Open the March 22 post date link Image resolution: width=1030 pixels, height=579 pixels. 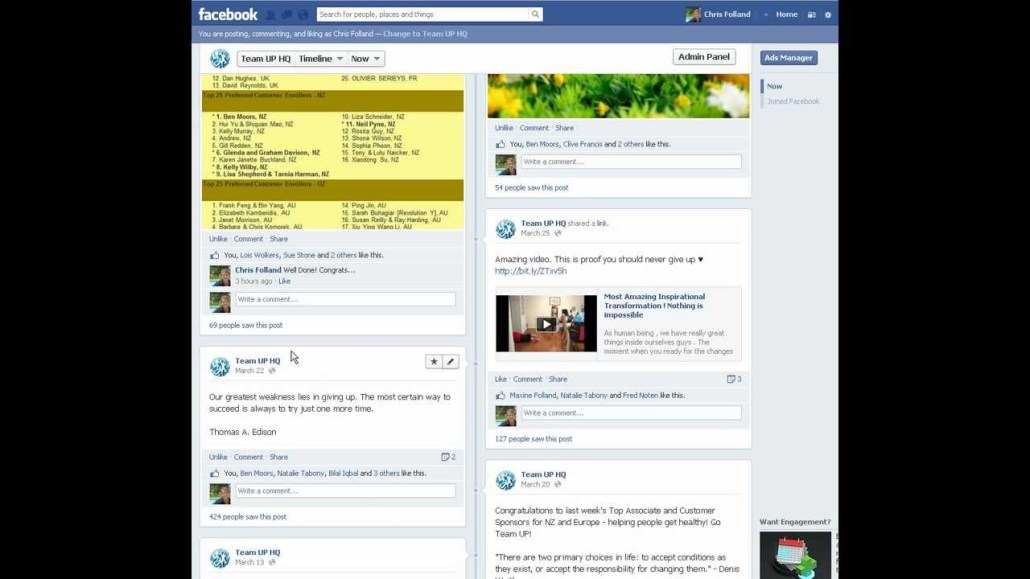click(250, 371)
